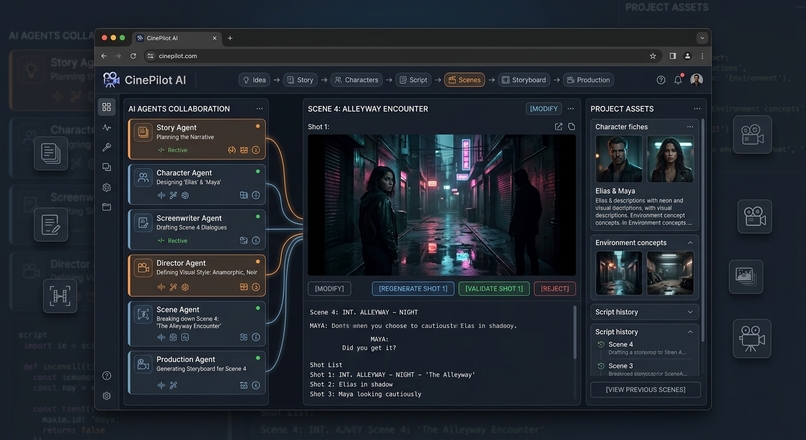
Task: Select the Maya character portrait
Action: (x=670, y=159)
